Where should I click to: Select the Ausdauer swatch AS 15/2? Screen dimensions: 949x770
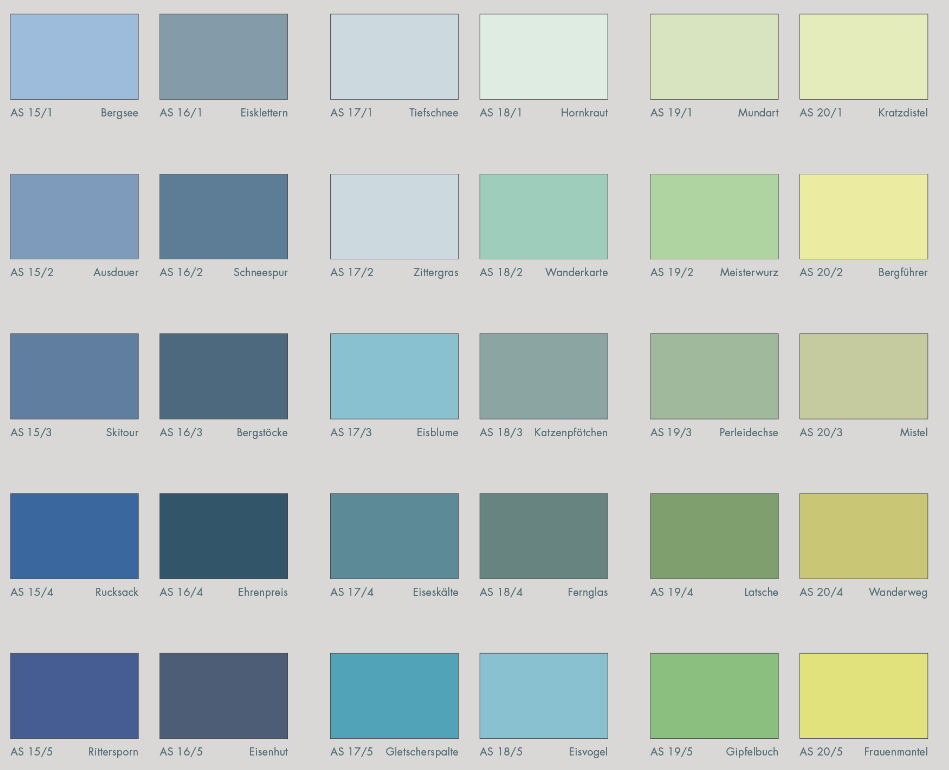click(x=74, y=217)
